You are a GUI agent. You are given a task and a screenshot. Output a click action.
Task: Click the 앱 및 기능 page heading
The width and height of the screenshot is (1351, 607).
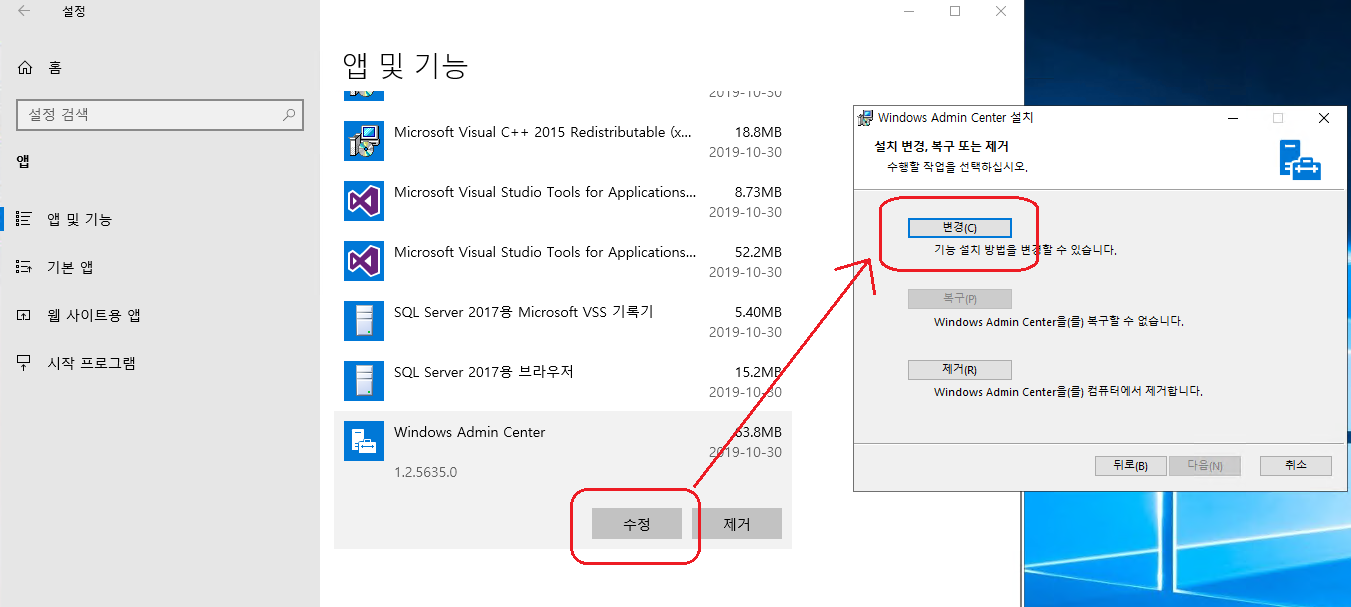406,66
